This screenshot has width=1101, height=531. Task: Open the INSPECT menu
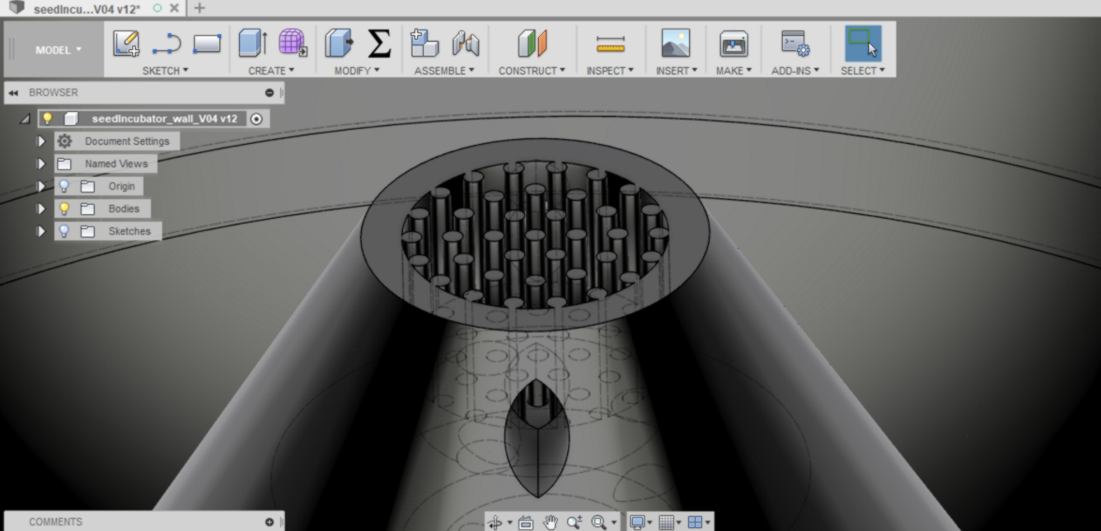[610, 70]
